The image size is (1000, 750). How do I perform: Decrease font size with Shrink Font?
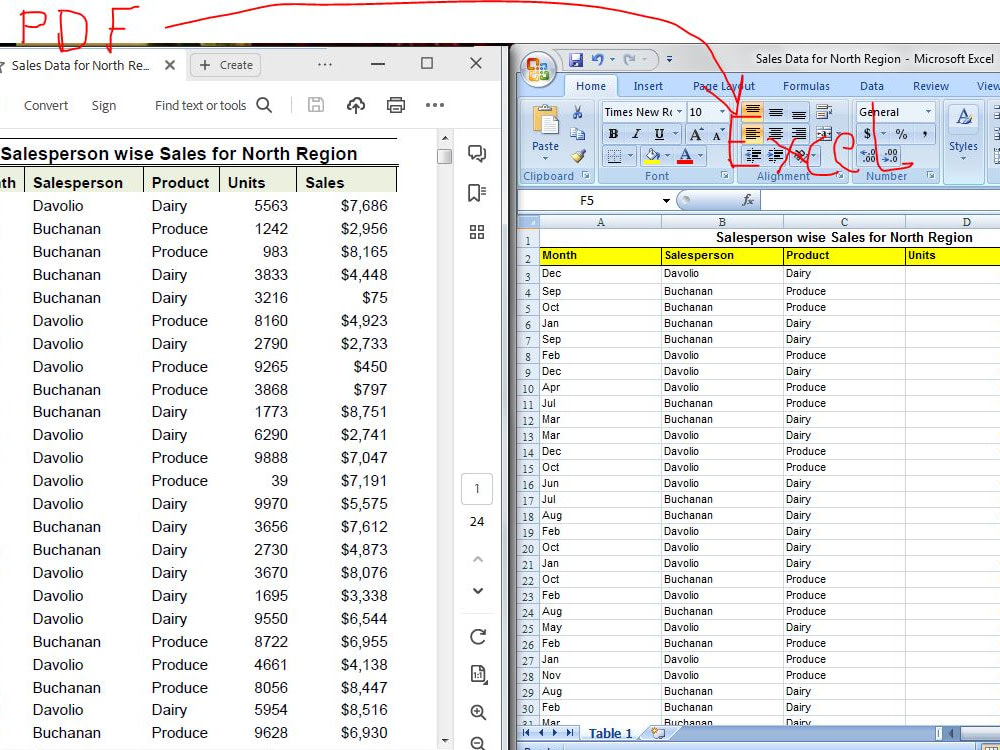[718, 134]
